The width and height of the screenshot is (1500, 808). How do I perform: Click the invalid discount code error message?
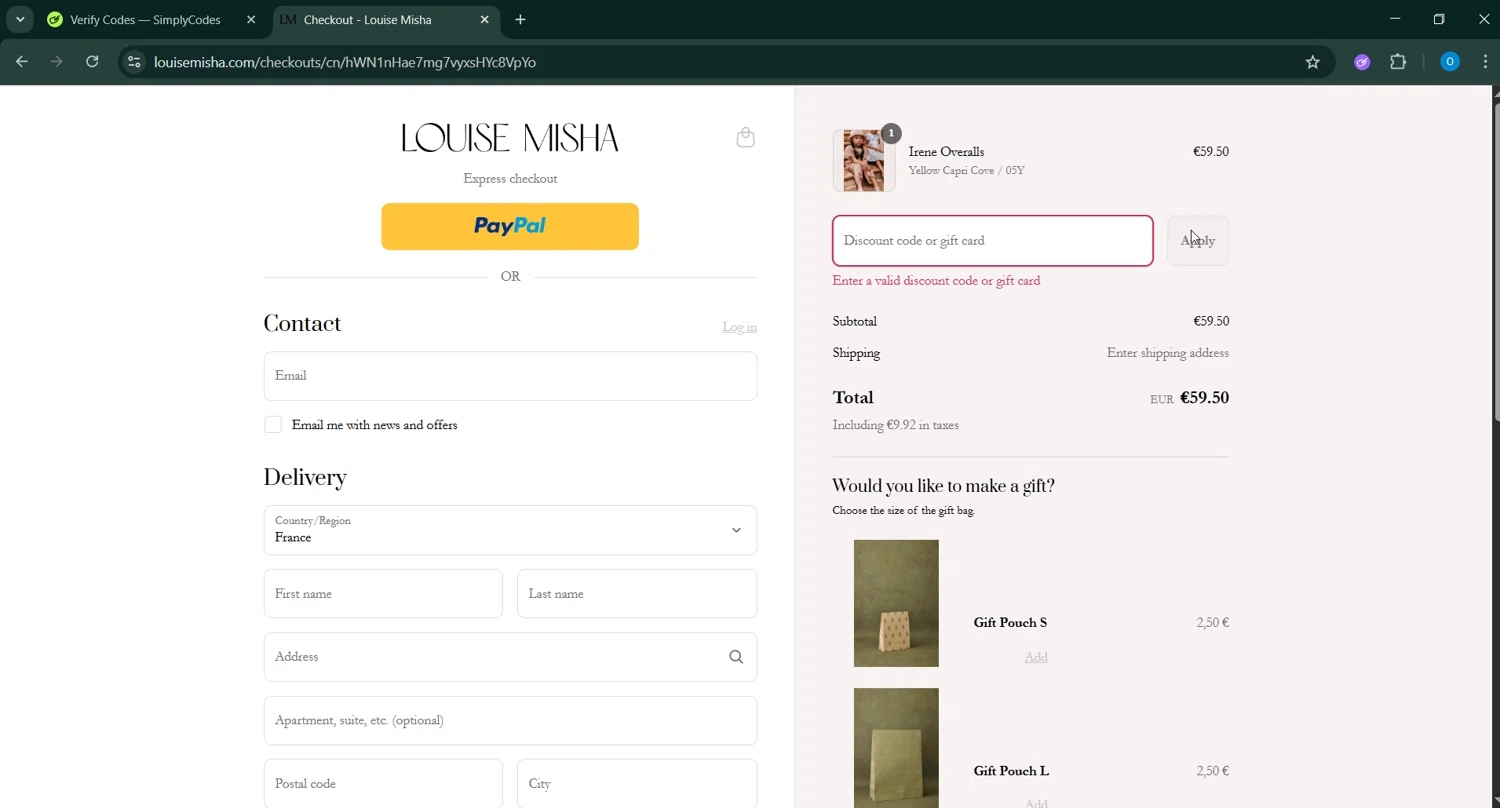click(936, 281)
